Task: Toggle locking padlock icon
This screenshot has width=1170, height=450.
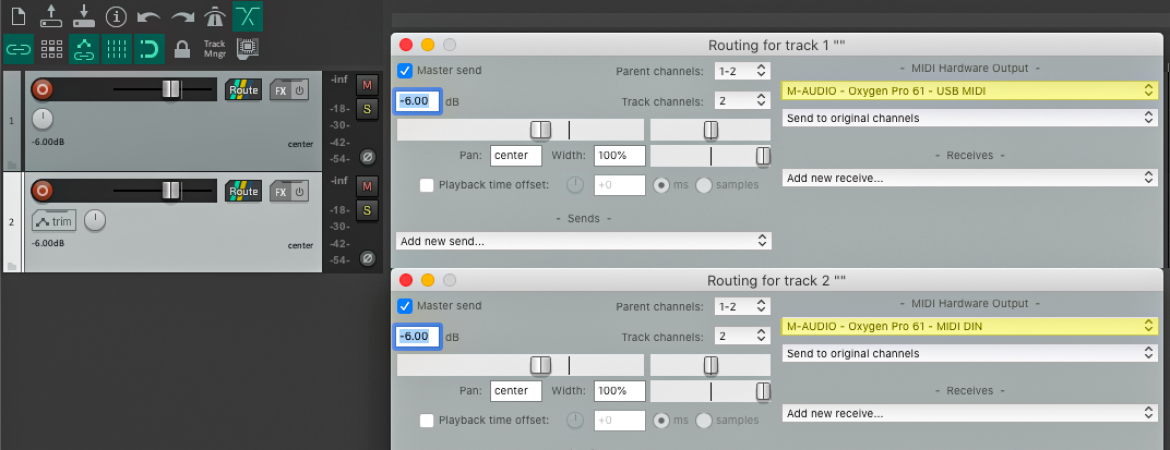Action: point(181,49)
